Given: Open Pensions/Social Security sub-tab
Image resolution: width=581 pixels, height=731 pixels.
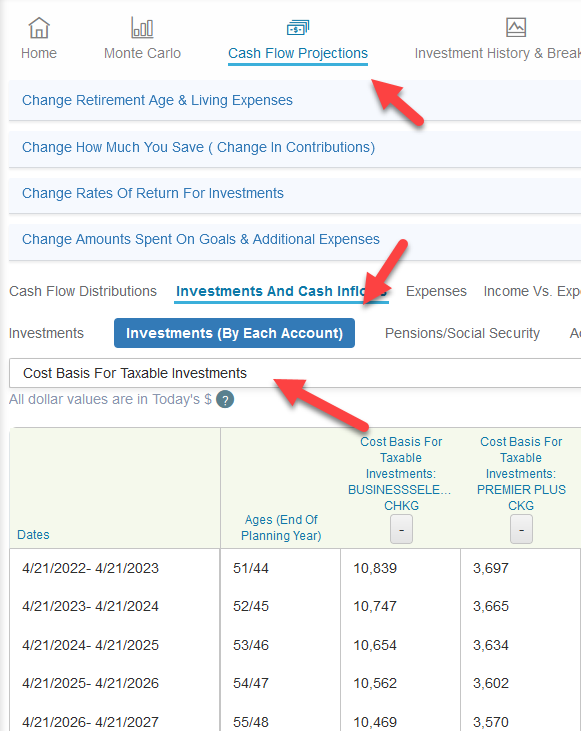Looking at the screenshot, I should pos(462,333).
